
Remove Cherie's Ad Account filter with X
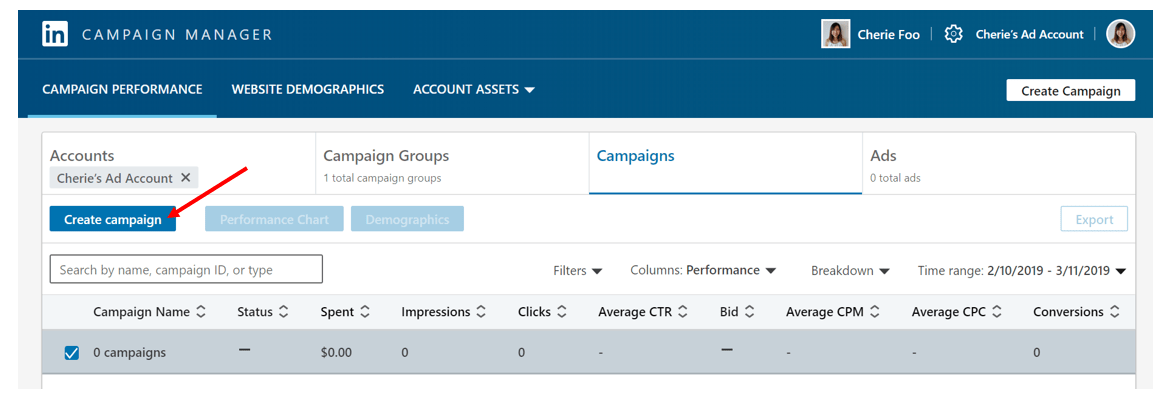click(x=186, y=178)
